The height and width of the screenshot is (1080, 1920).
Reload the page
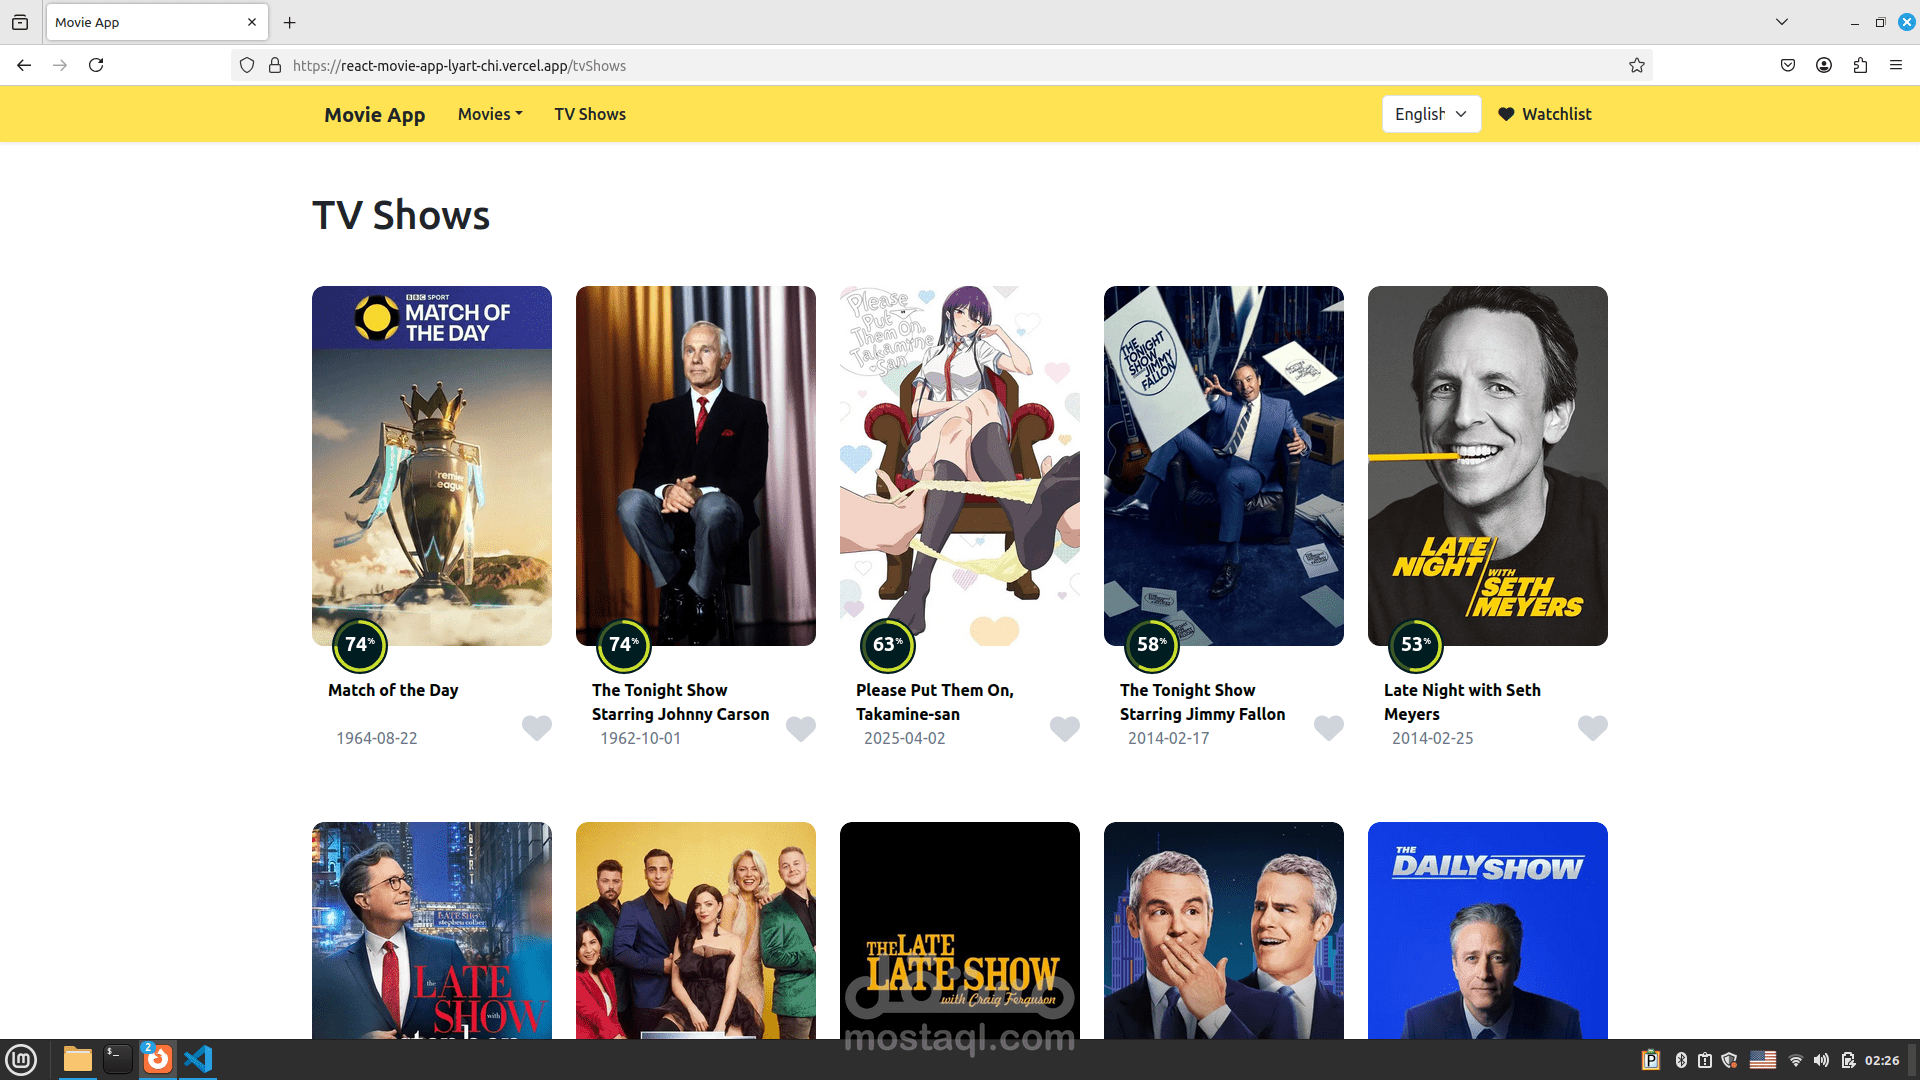point(96,66)
